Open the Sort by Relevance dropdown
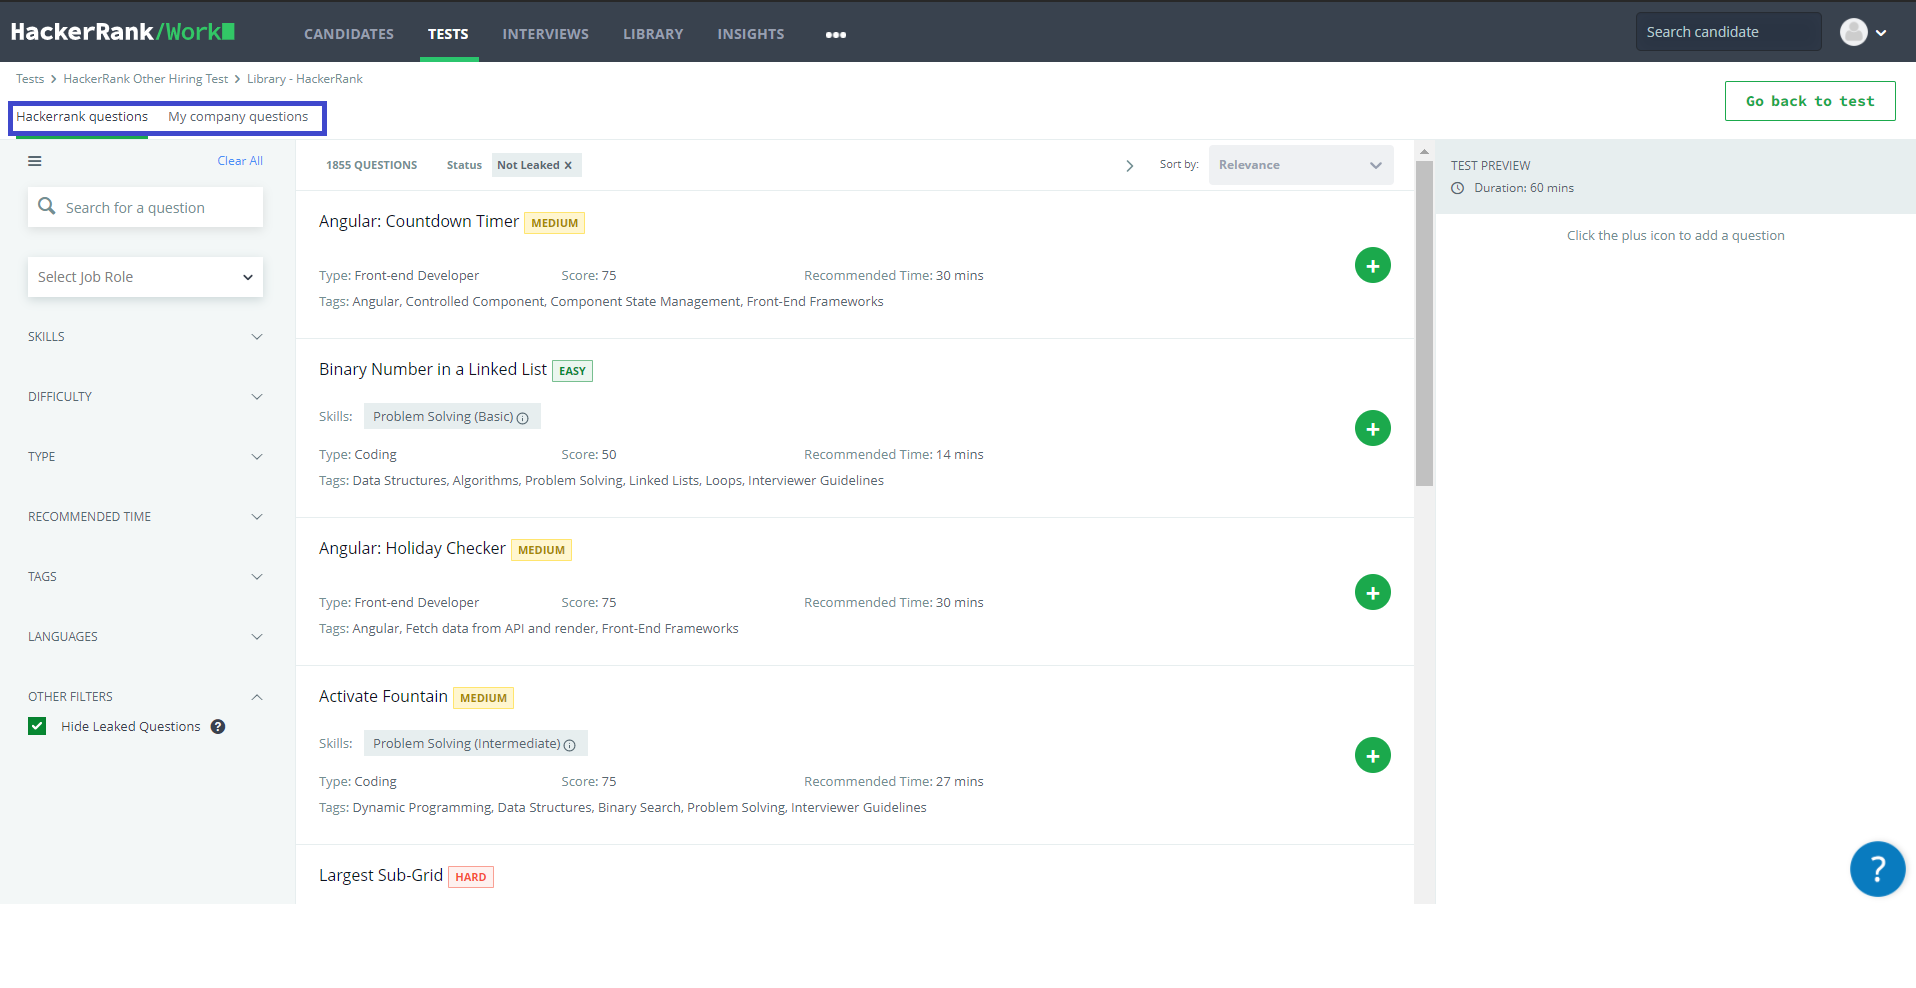The image size is (1916, 988). point(1300,165)
